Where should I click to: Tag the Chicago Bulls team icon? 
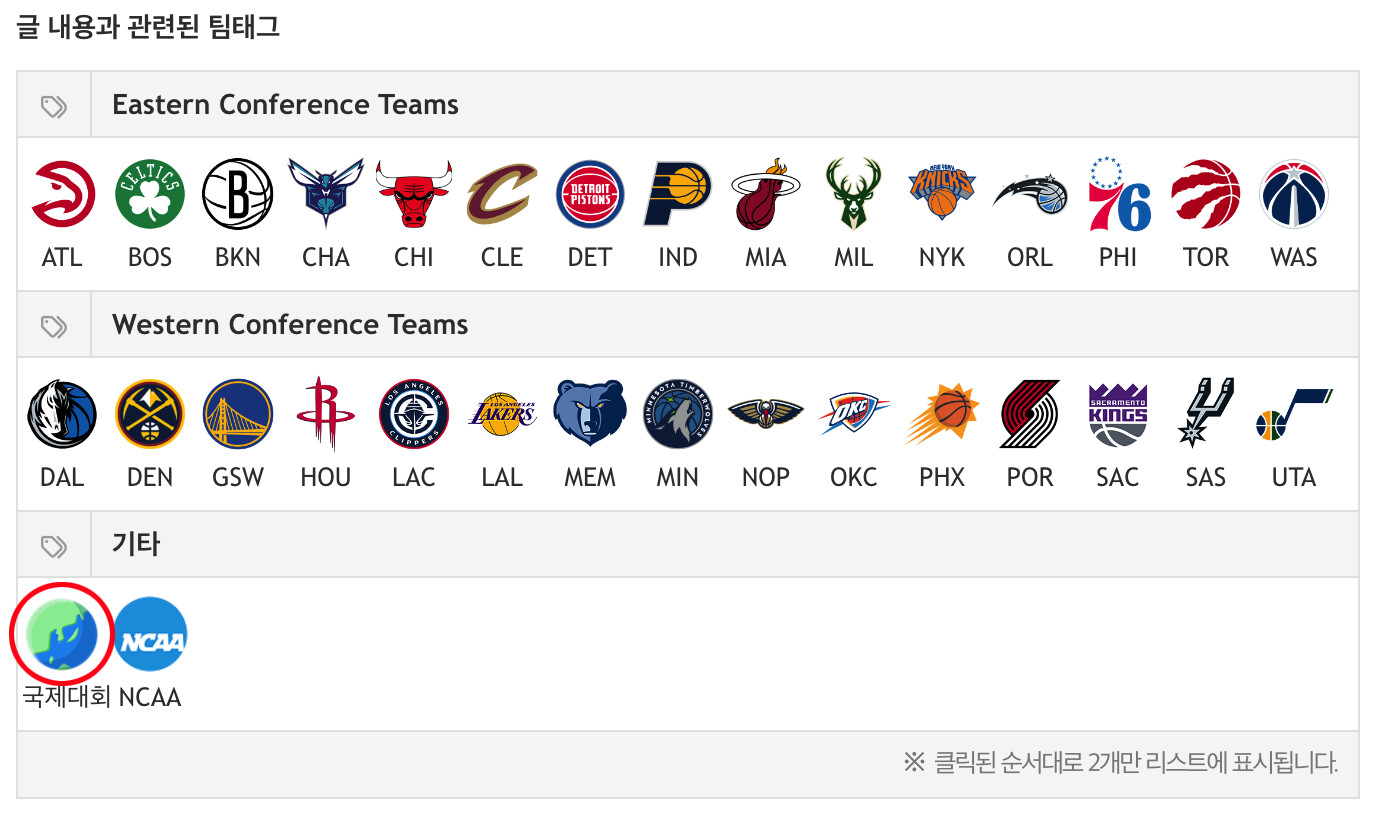point(414,194)
